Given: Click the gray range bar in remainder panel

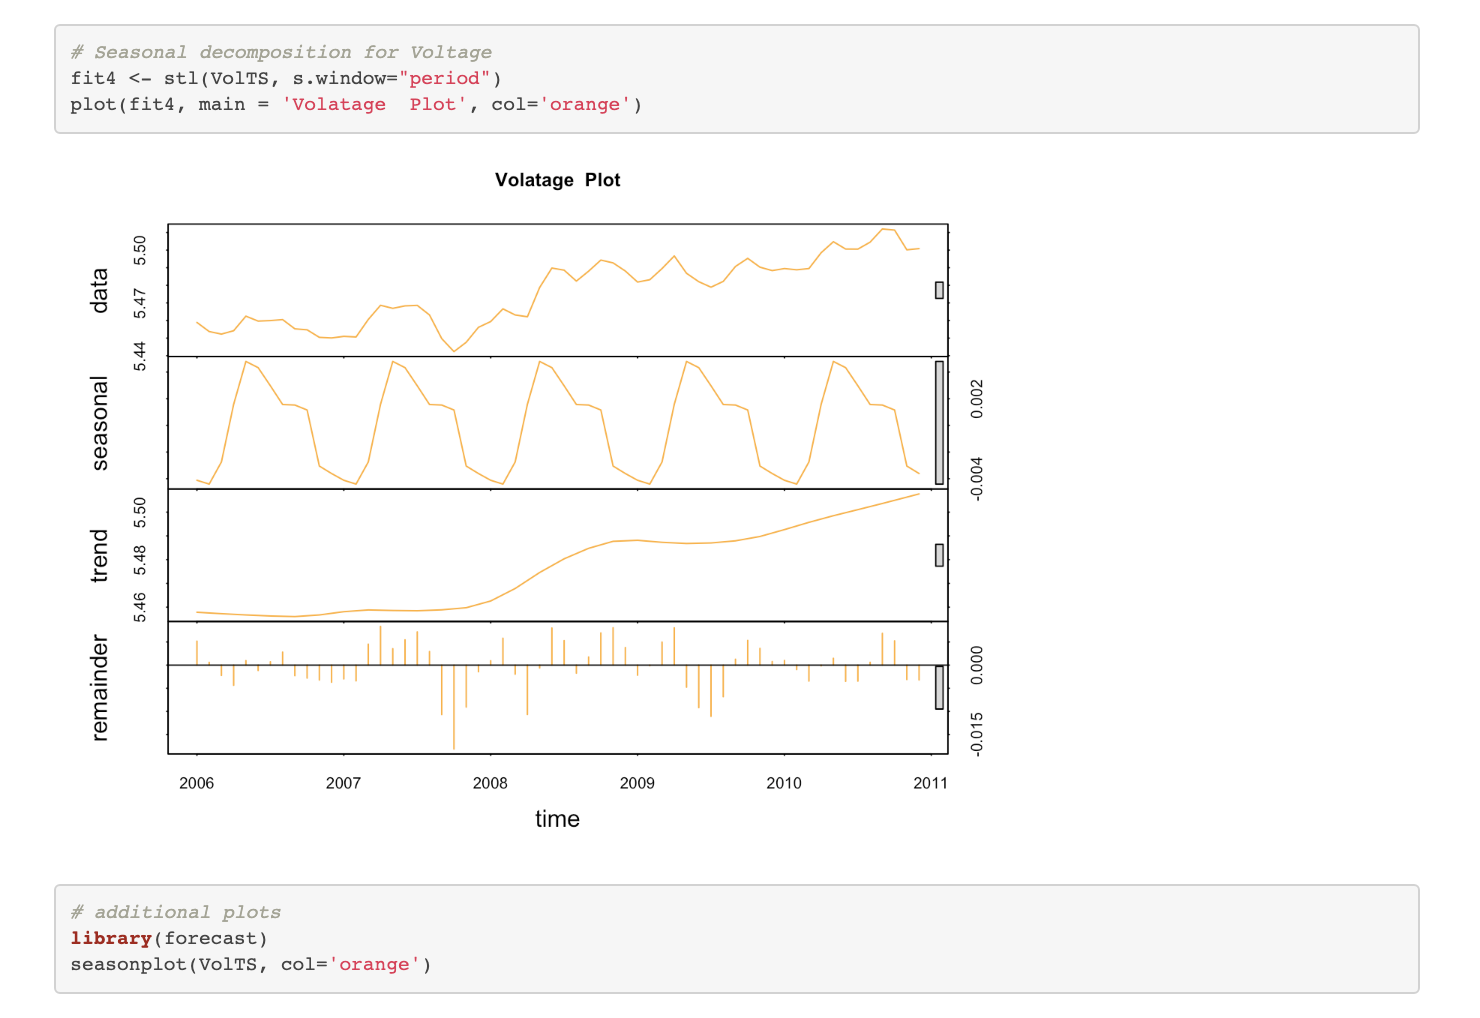Looking at the screenshot, I should [939, 688].
